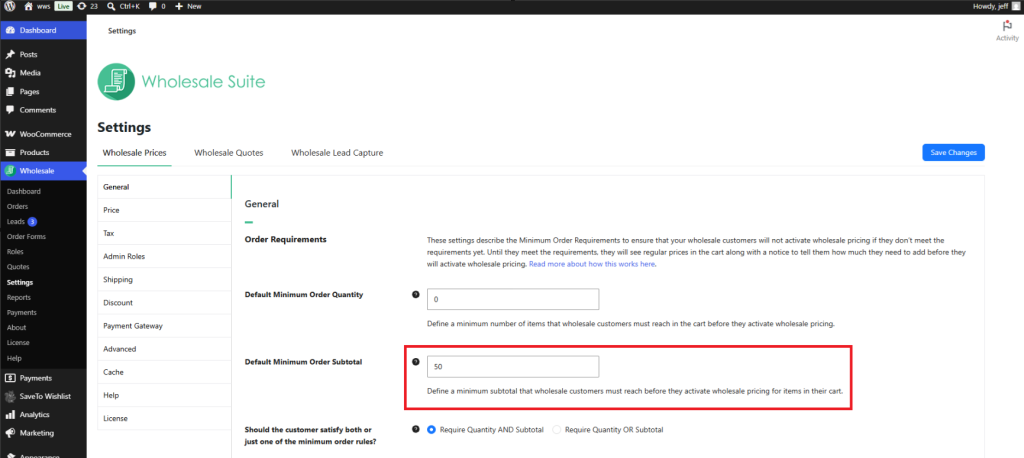The image size is (1024, 458).
Task: Click the Save Changes button
Action: pos(953,152)
